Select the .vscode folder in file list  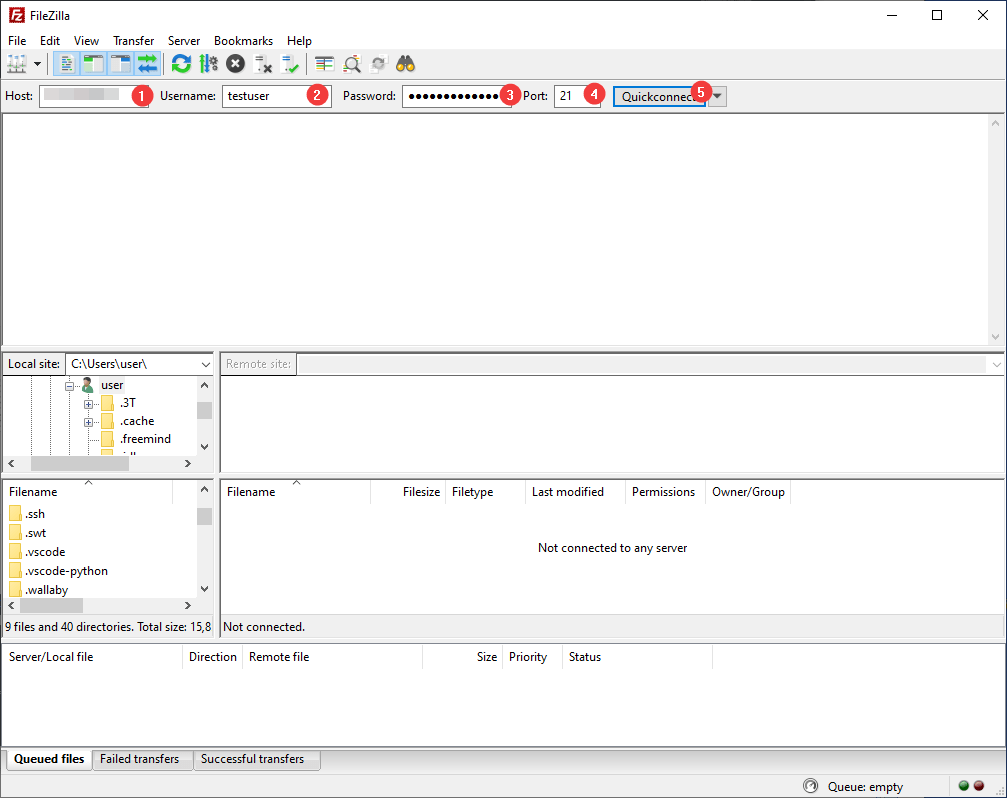click(x=45, y=551)
